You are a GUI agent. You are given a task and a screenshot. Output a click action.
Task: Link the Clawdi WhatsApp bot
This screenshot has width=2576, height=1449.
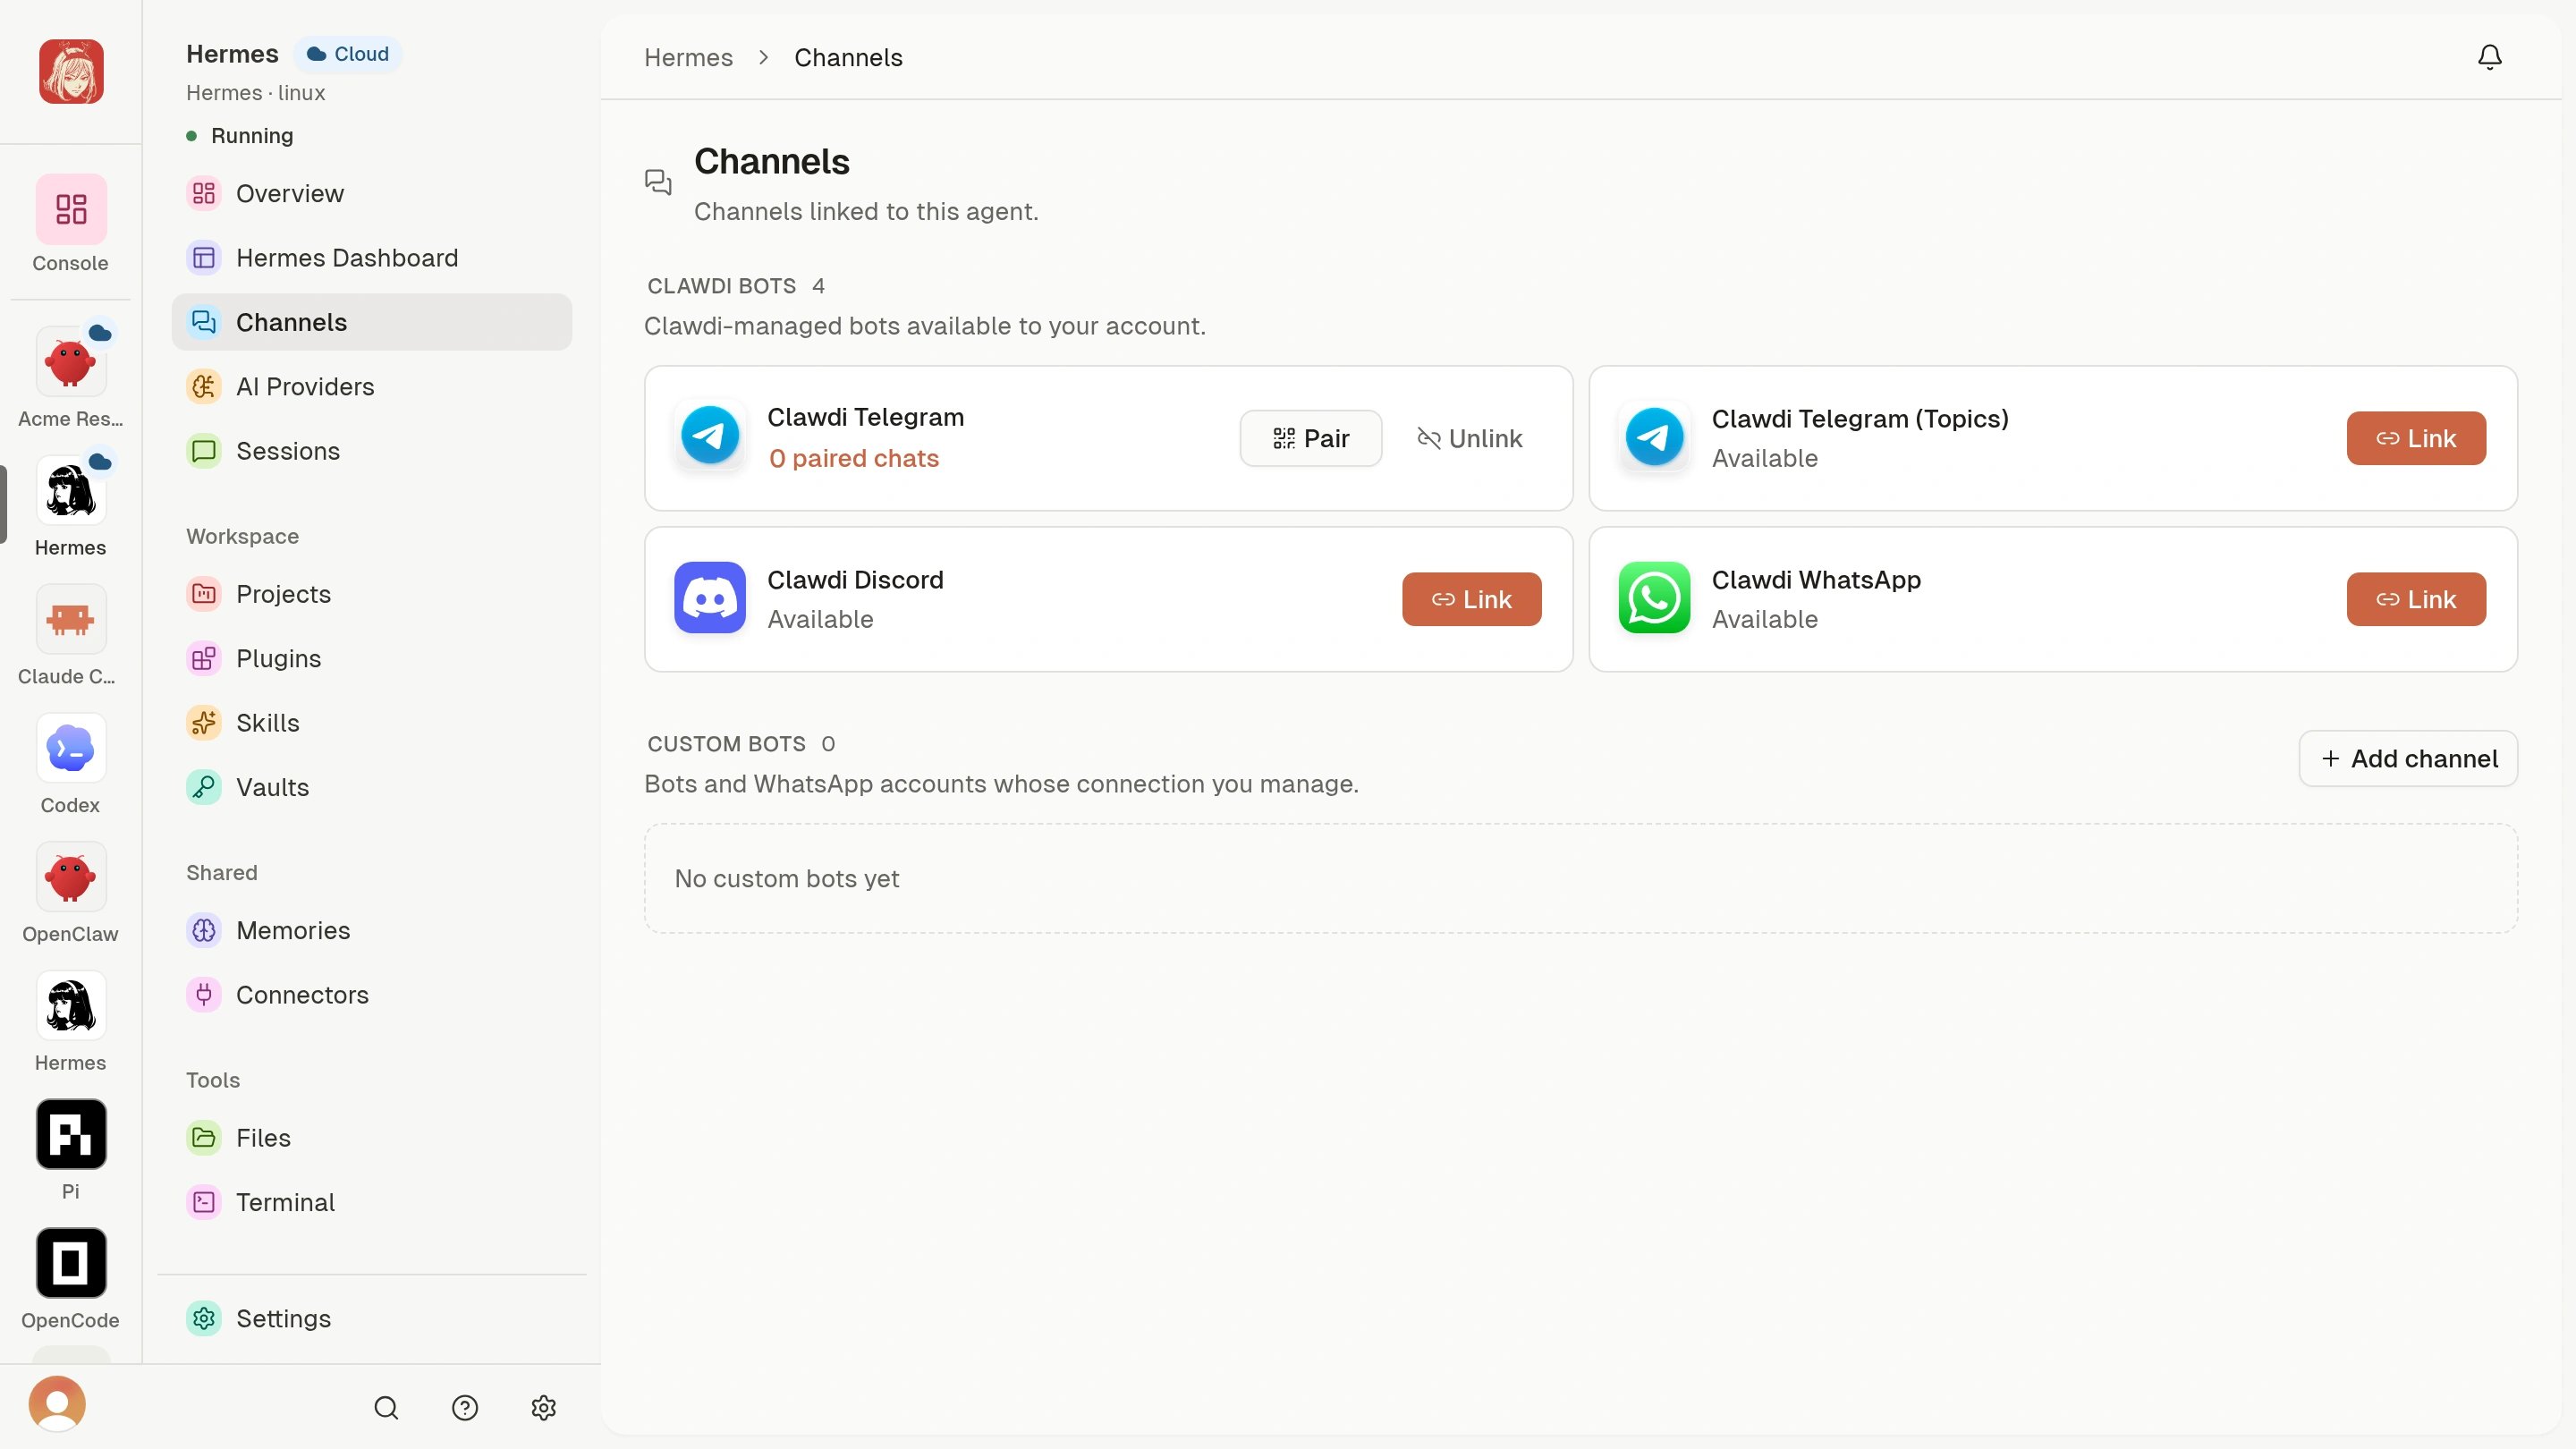pyautogui.click(x=2416, y=599)
